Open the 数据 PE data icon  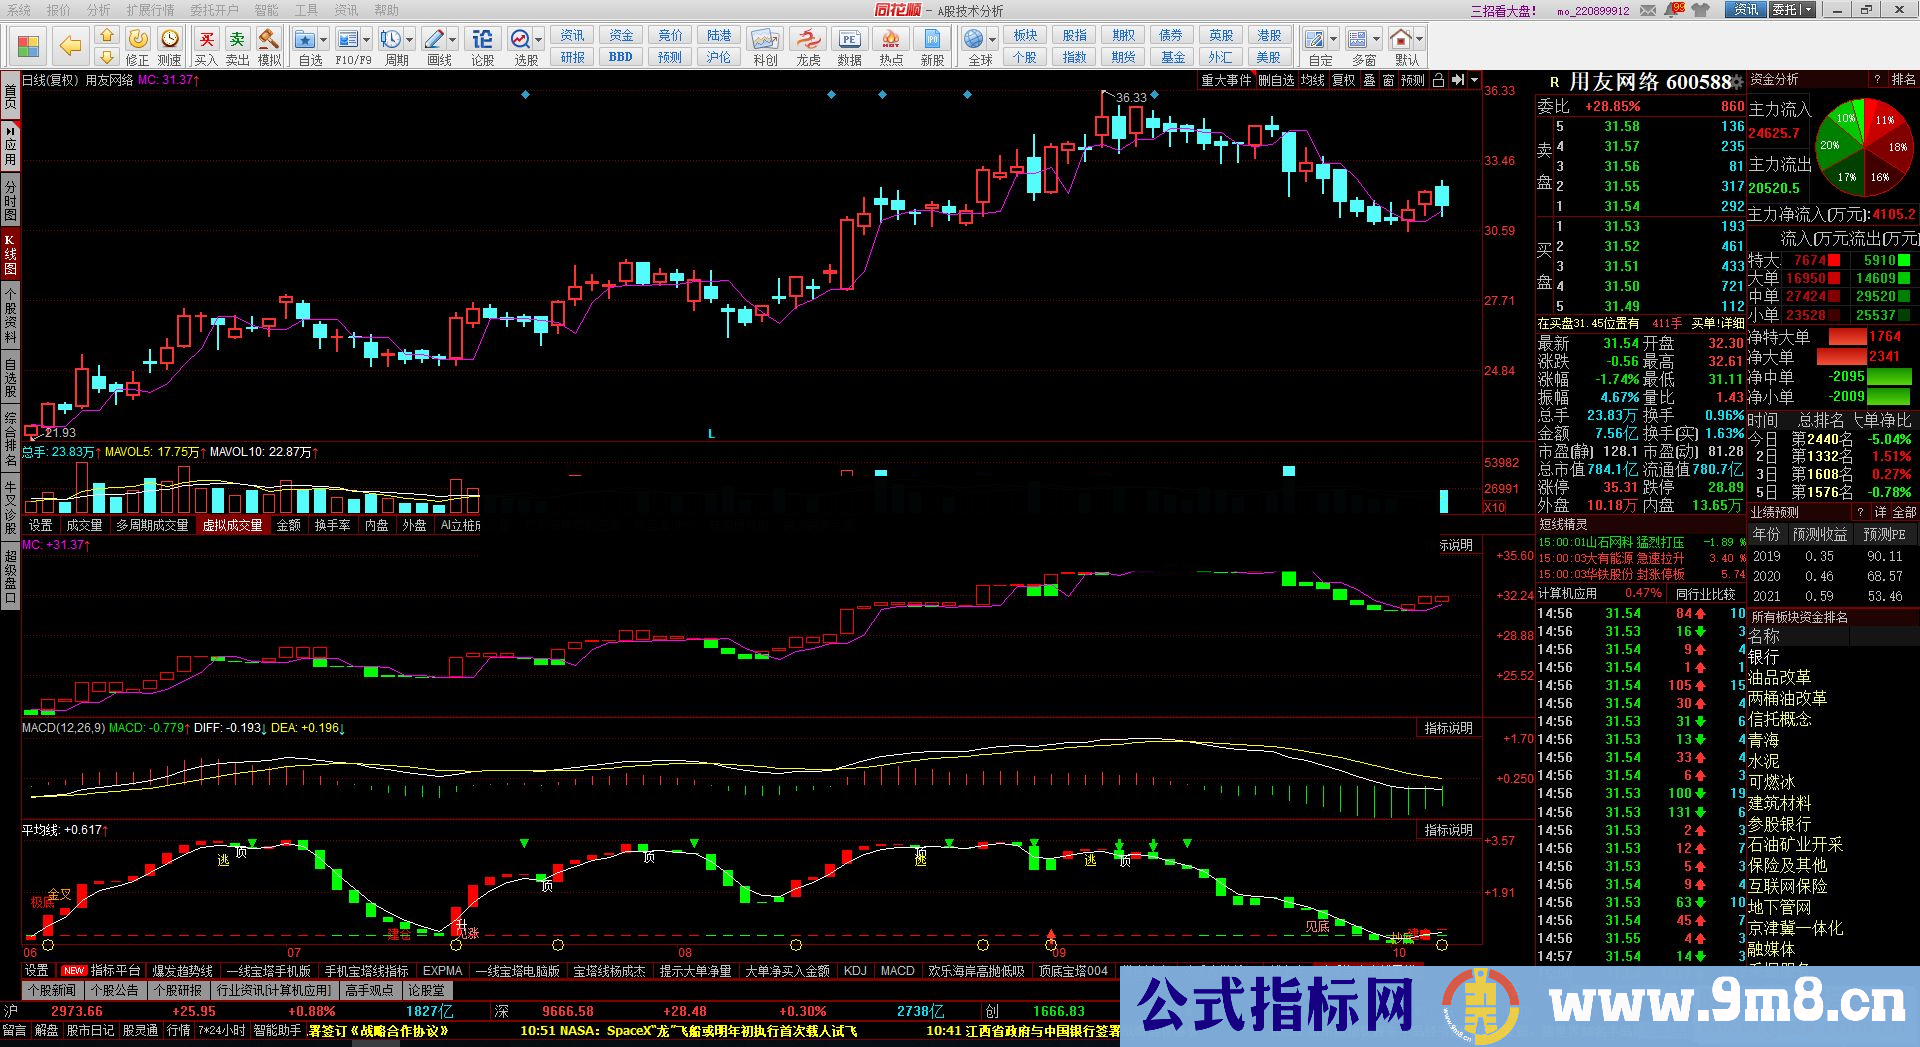click(x=849, y=45)
